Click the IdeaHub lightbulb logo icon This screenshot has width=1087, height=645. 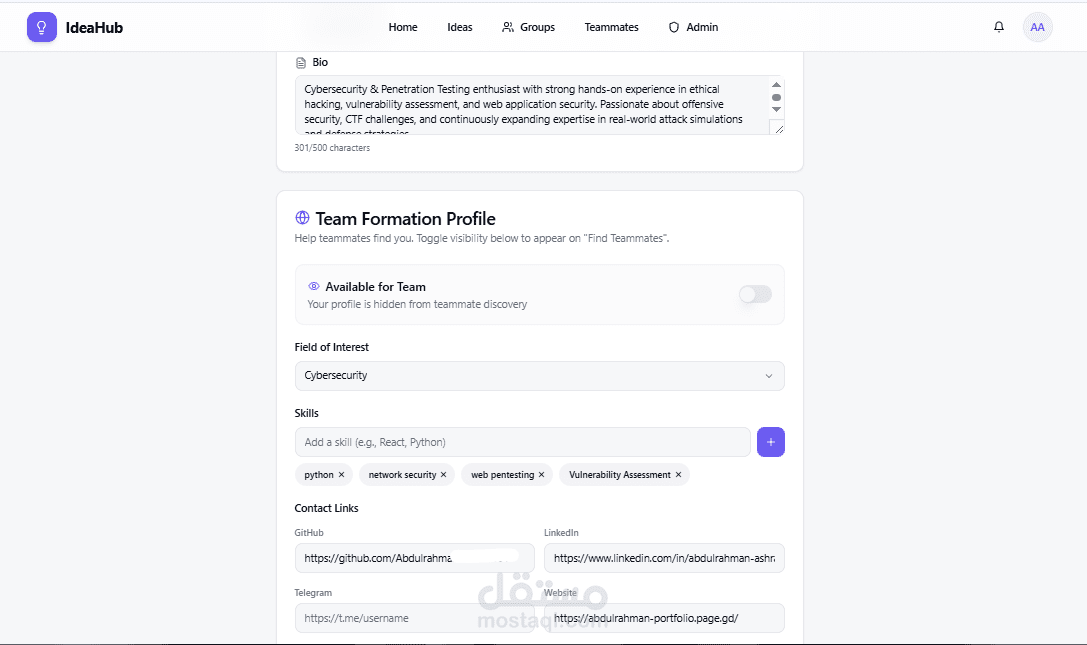point(42,27)
